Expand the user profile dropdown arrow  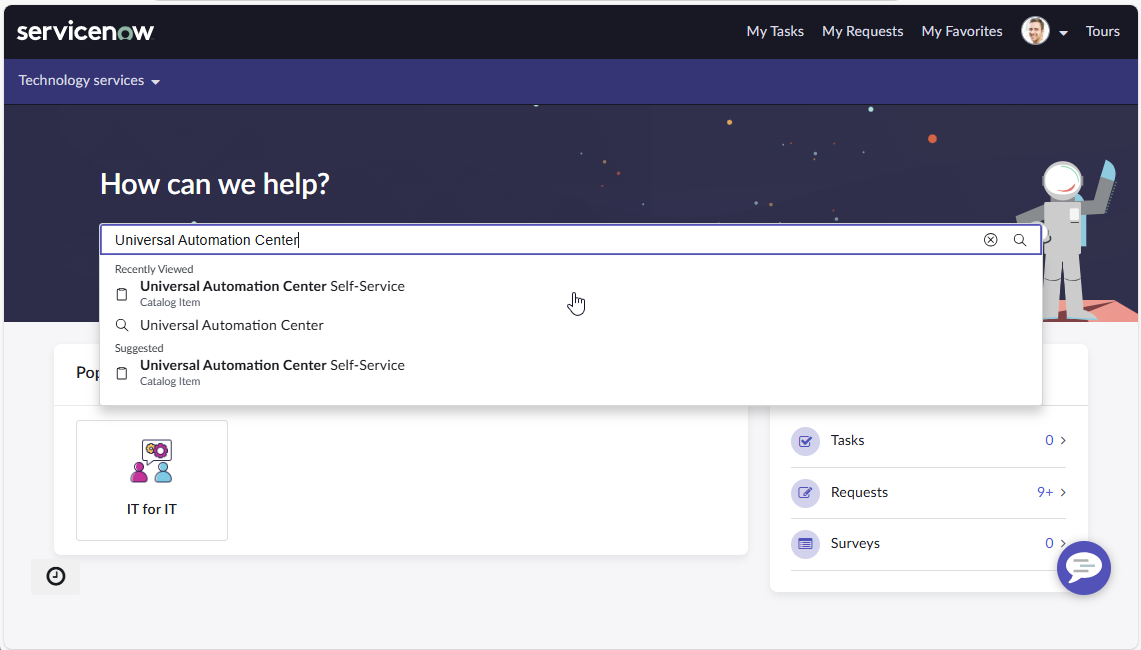click(x=1063, y=33)
